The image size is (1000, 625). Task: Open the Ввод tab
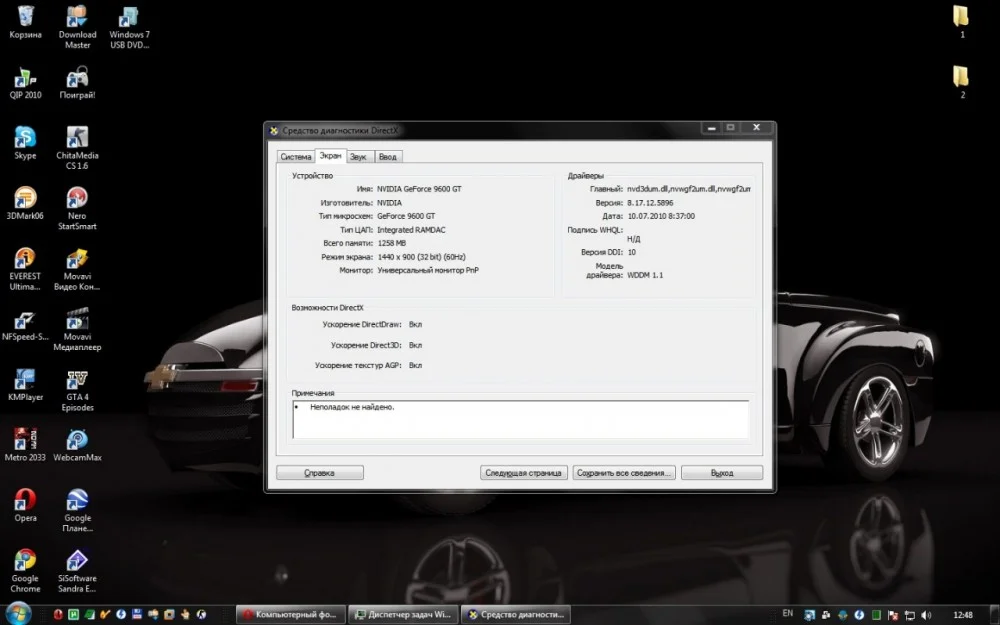tap(388, 157)
